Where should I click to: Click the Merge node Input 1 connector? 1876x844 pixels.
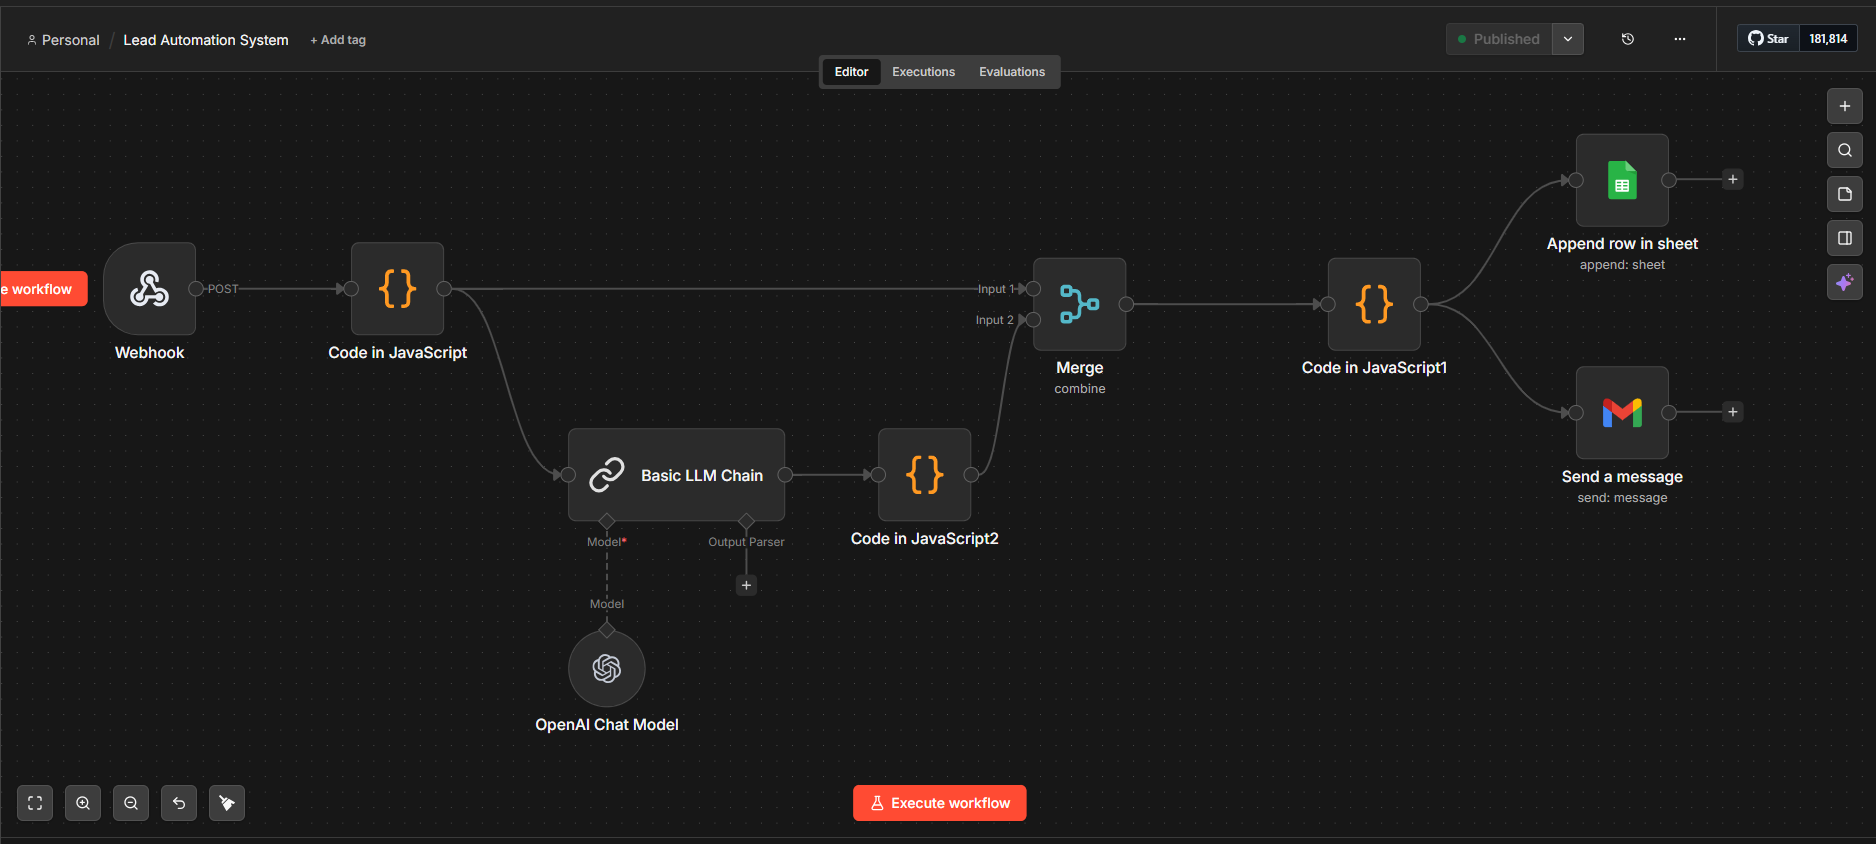pyautogui.click(x=1034, y=289)
